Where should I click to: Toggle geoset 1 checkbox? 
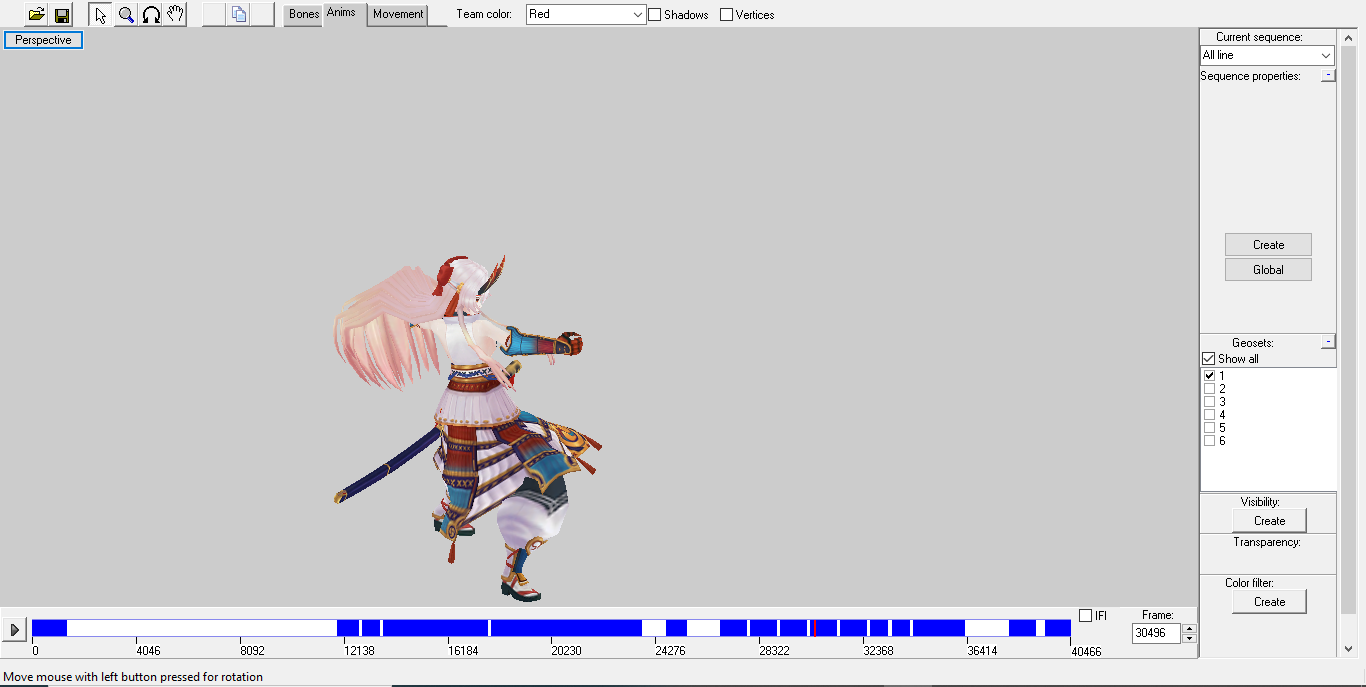click(1210, 376)
